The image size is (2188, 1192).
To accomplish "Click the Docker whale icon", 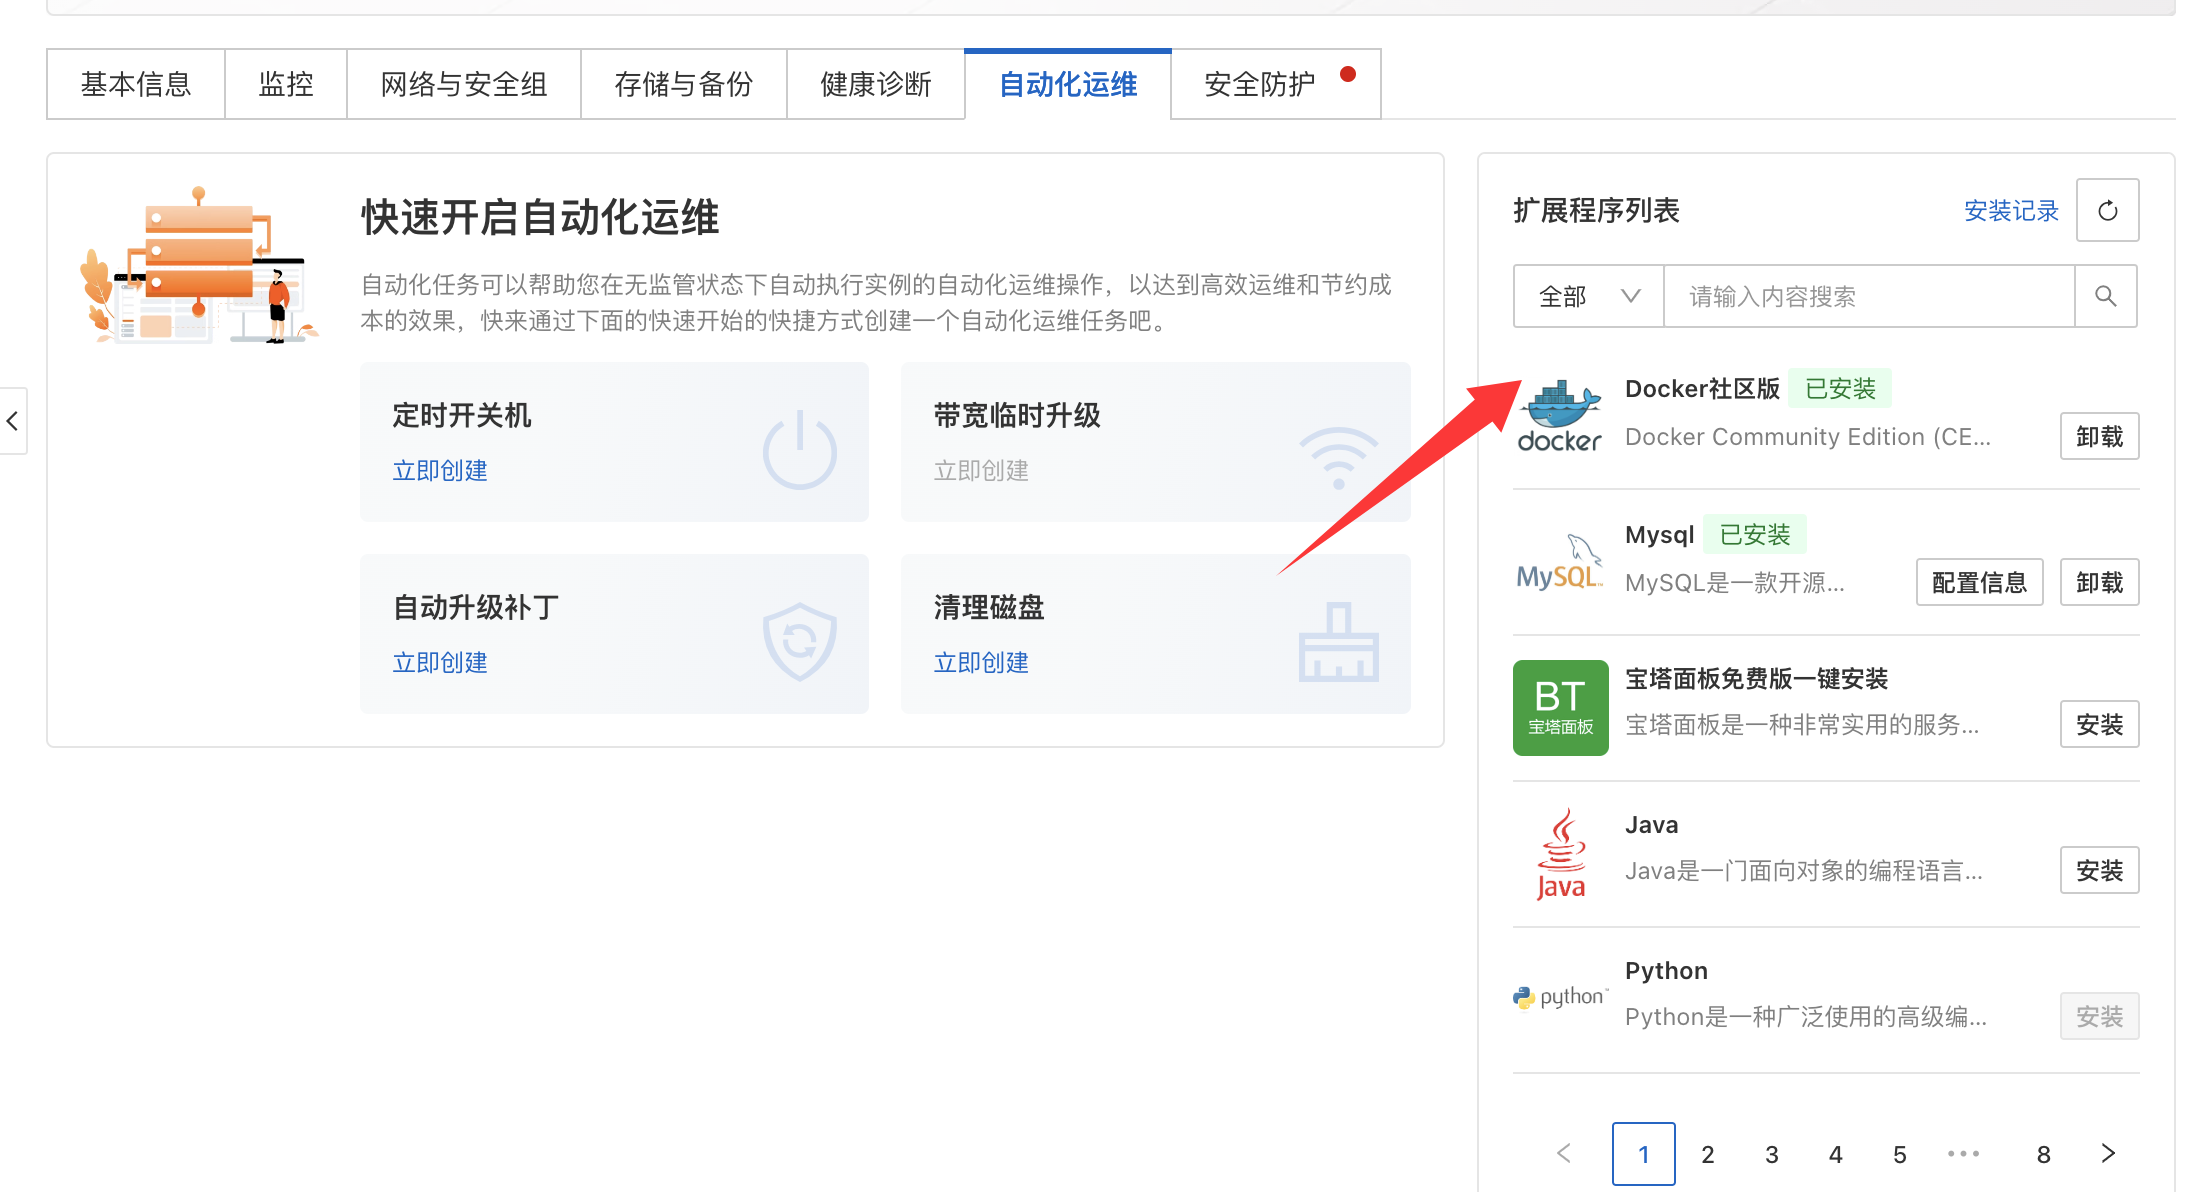I will [1559, 414].
